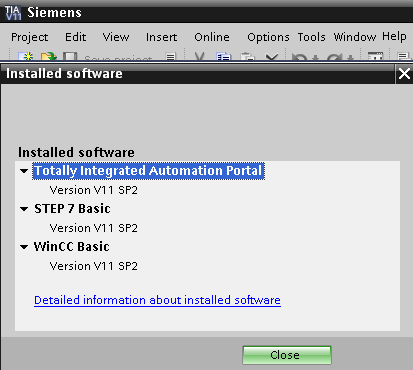Open the Options menu

point(268,37)
